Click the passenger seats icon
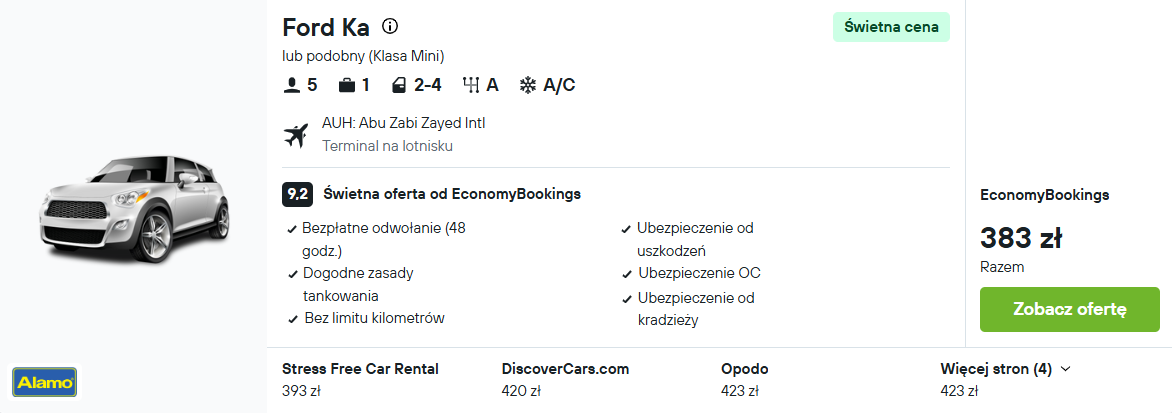 click(x=292, y=86)
